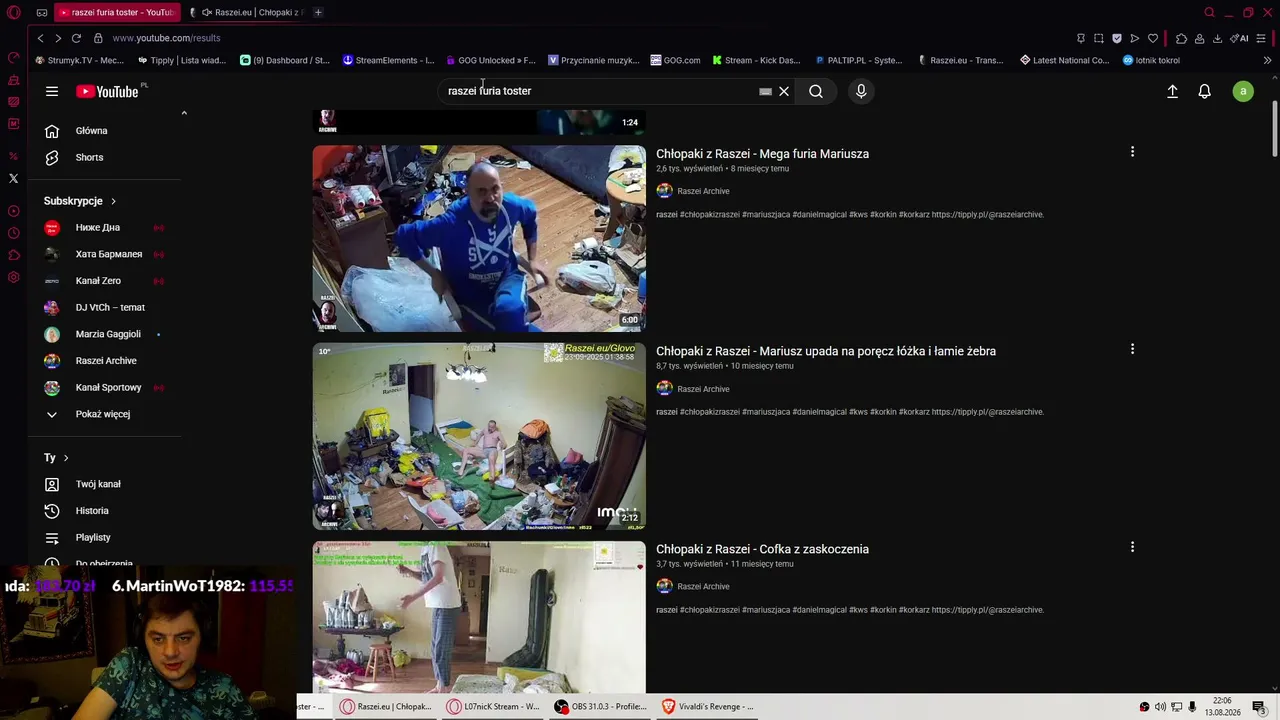Image resolution: width=1280 pixels, height=720 pixels.
Task: Open the browser downloads icon
Action: click(x=1217, y=38)
